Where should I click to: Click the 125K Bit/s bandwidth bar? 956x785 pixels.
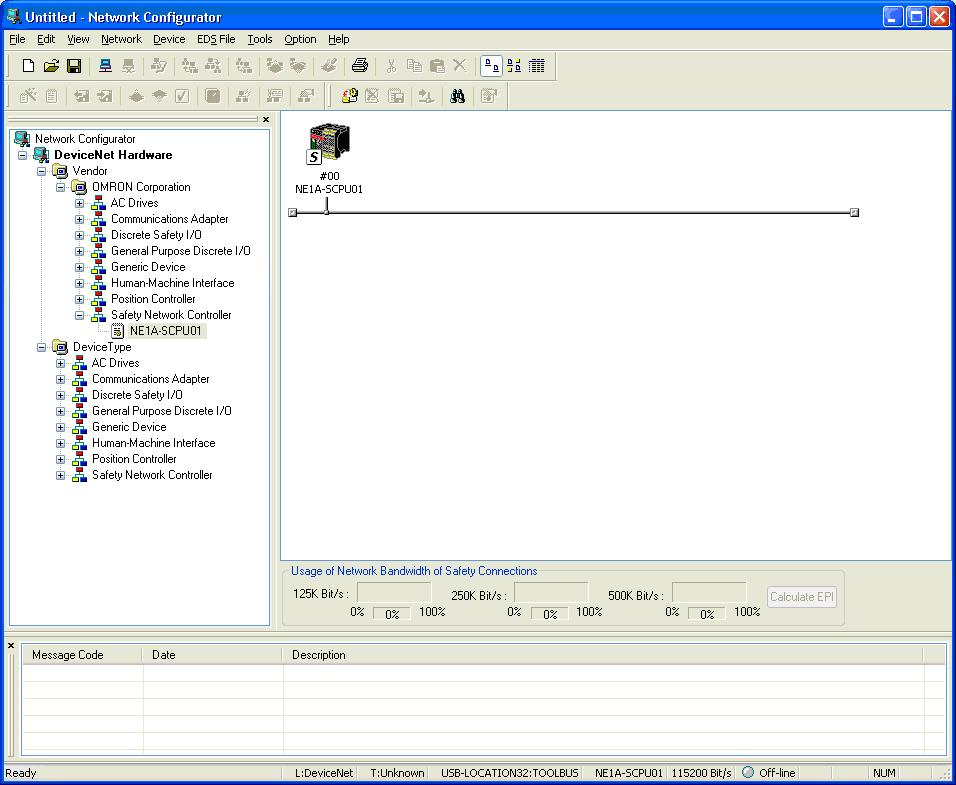click(394, 593)
